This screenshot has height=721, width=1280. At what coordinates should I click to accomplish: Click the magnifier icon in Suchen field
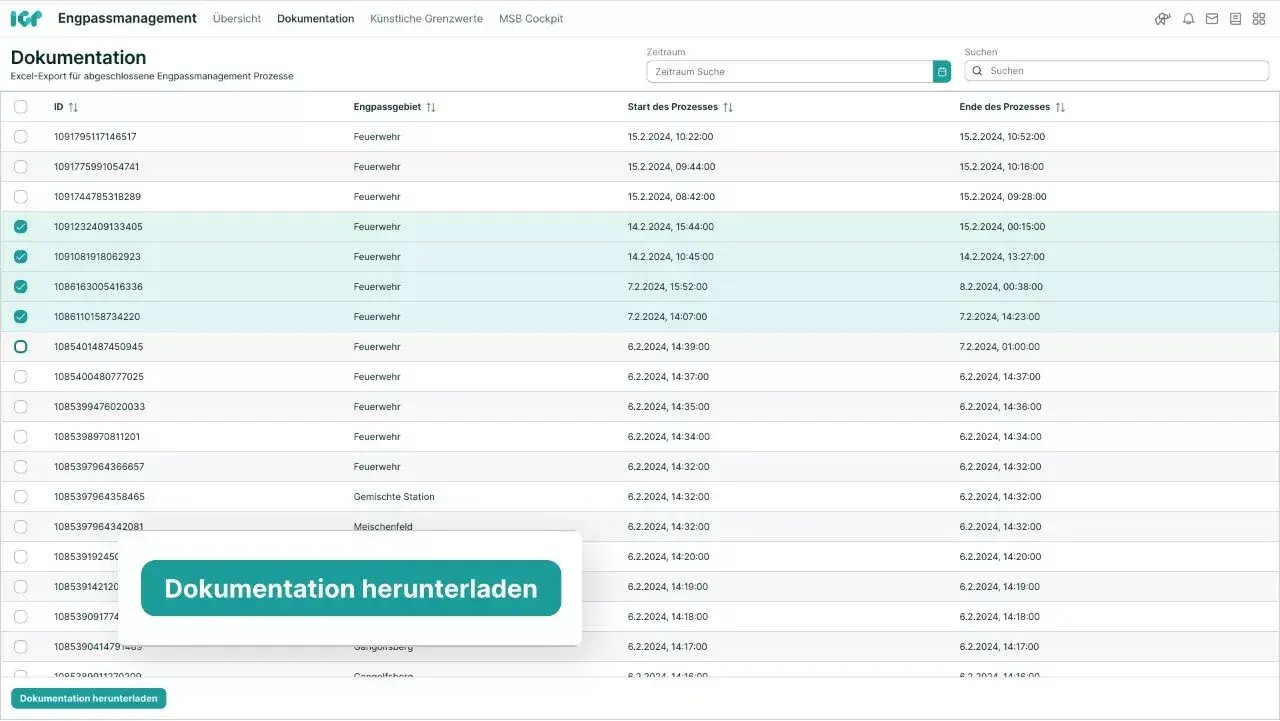(x=977, y=71)
